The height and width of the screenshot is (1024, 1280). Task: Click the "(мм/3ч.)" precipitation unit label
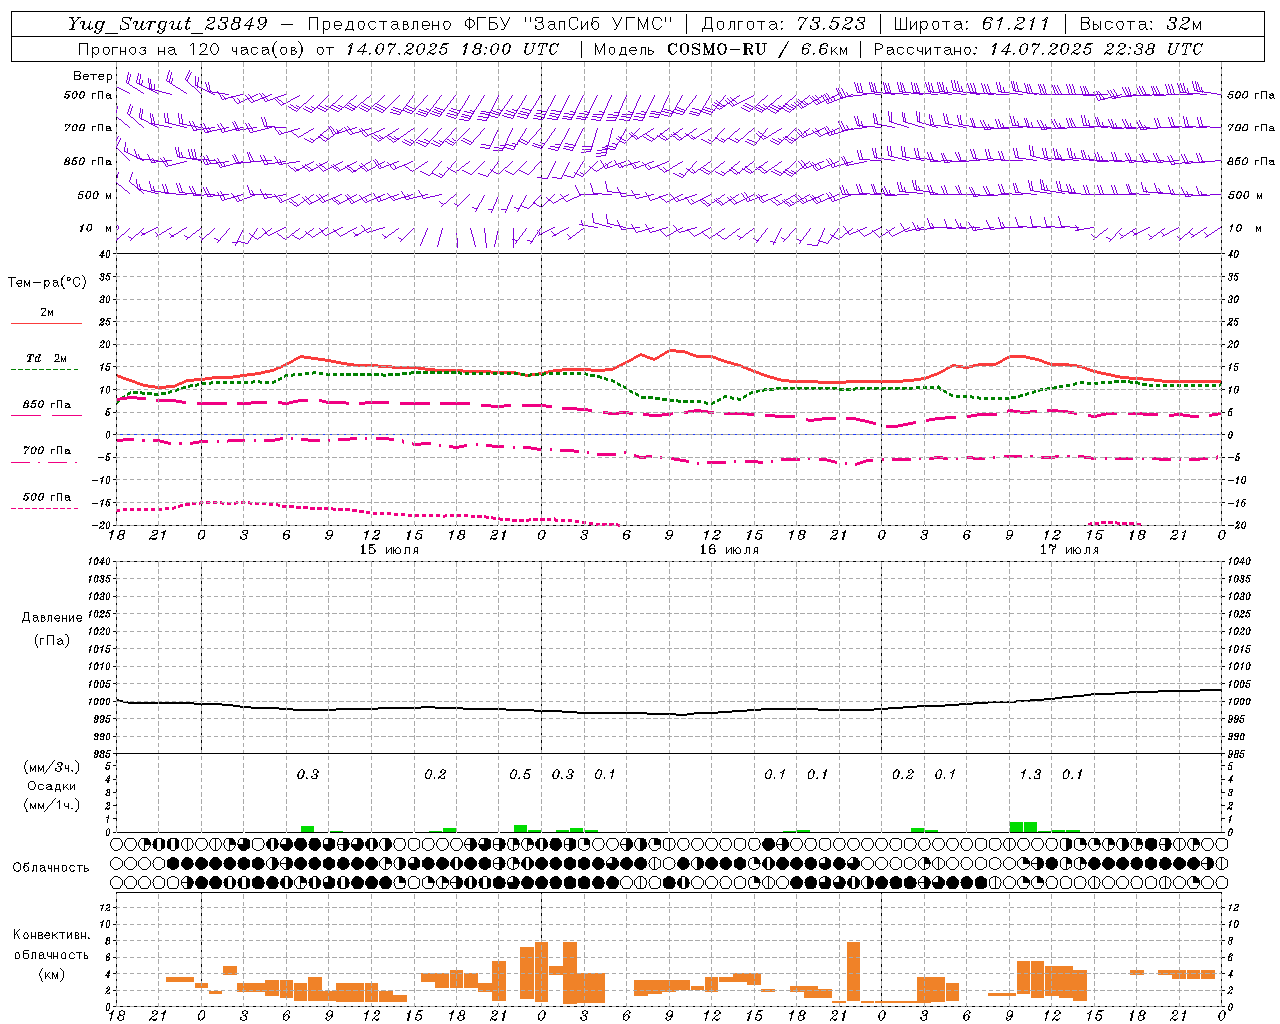click(x=52, y=767)
